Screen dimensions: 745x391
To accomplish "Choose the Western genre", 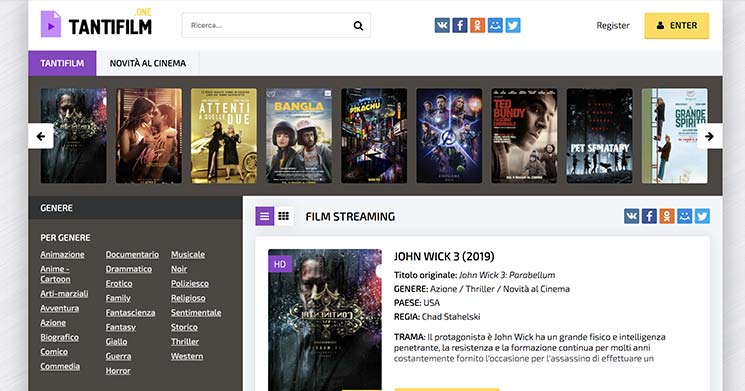I will [187, 356].
